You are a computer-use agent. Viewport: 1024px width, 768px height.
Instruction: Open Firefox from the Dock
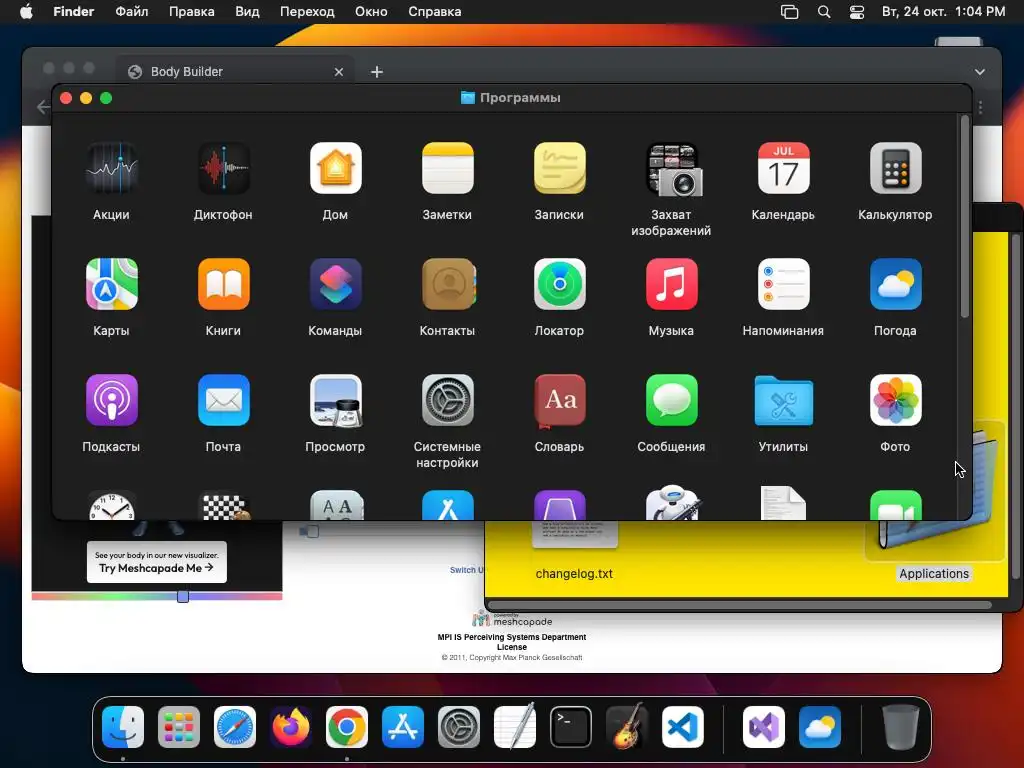tap(291, 727)
